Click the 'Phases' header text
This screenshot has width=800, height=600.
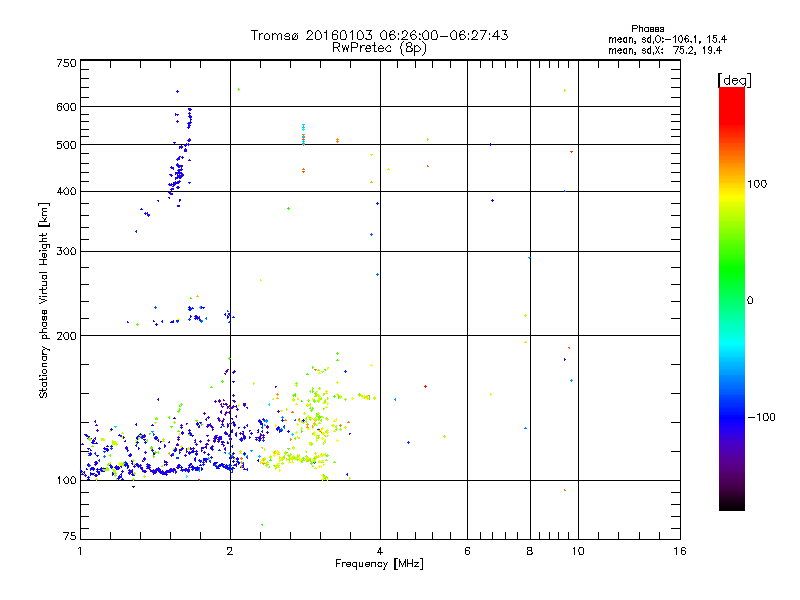pos(647,29)
